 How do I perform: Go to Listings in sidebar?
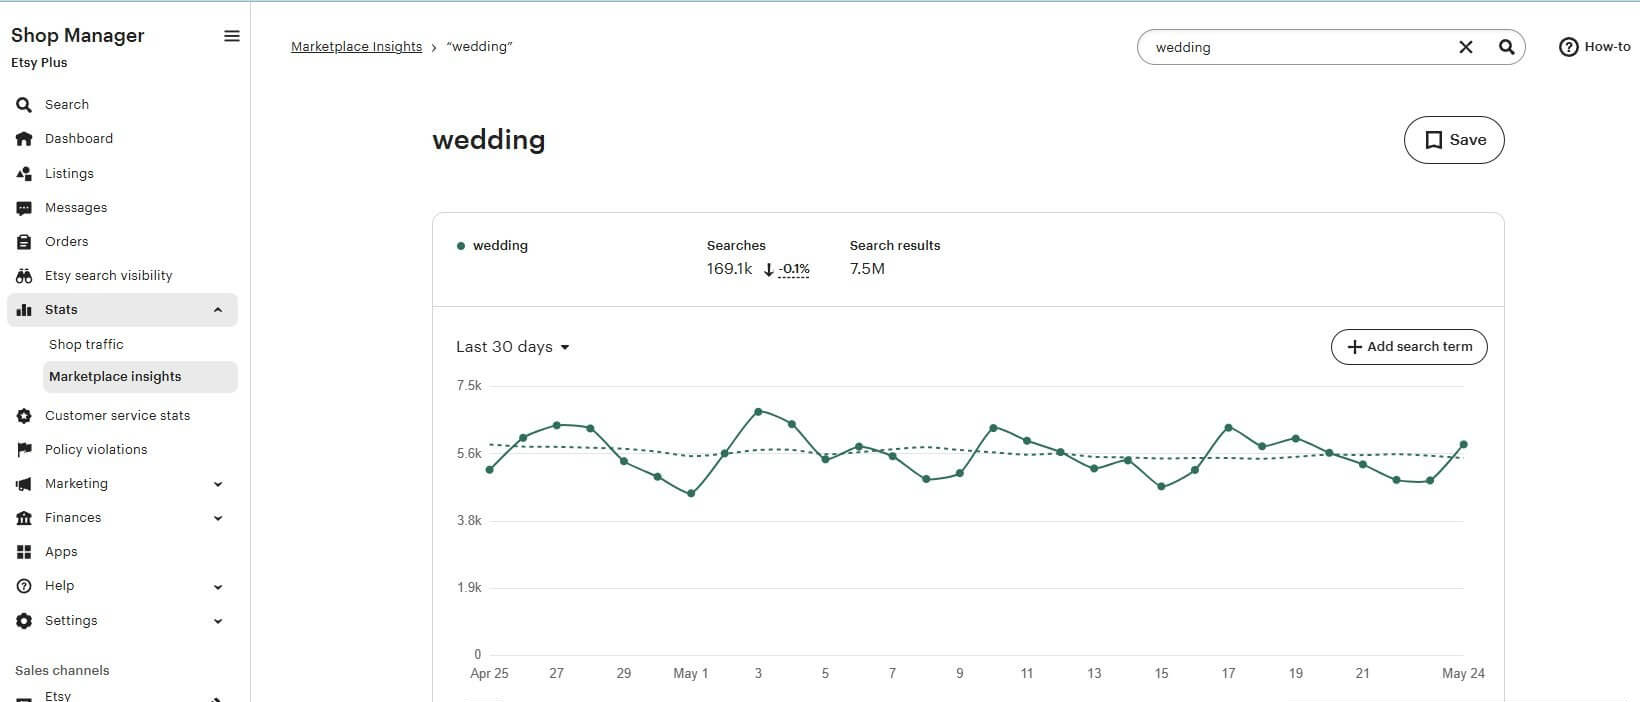pyautogui.click(x=69, y=173)
